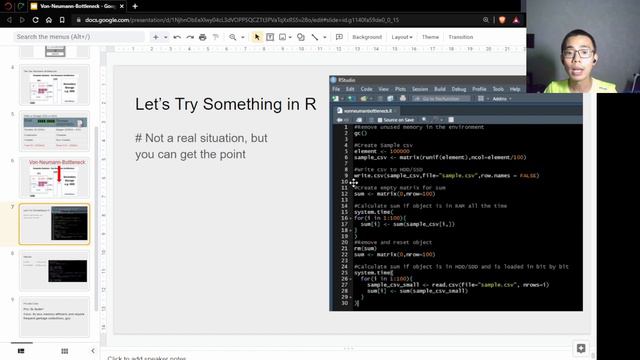The height and width of the screenshot is (360, 640).
Task: Open the Insert image dropdown arrow
Action: (x=290, y=37)
